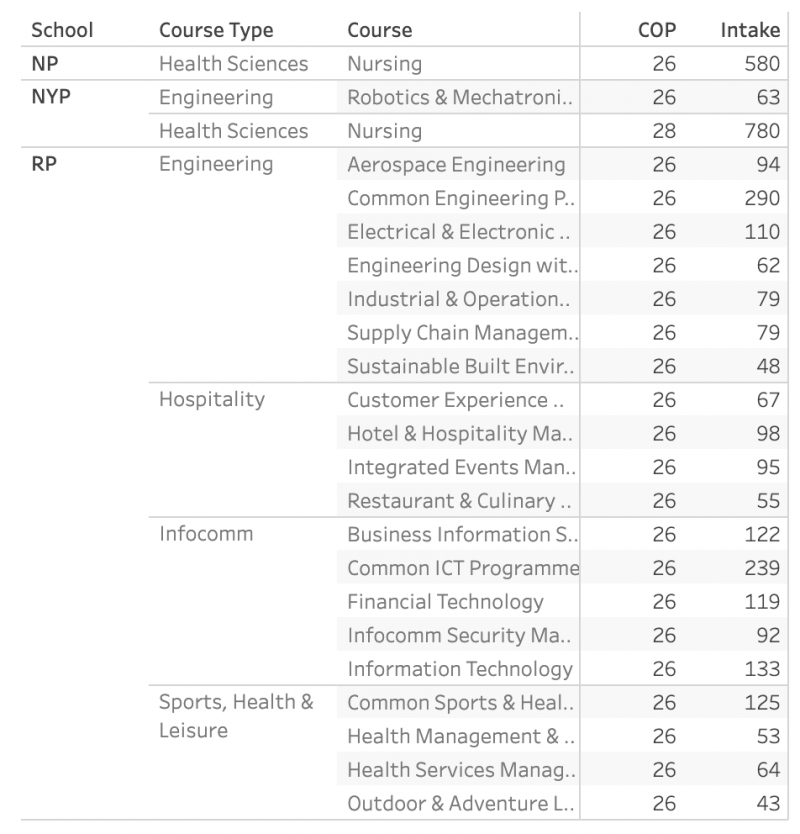
Task: Select the RP school row label
Action: 45,165
